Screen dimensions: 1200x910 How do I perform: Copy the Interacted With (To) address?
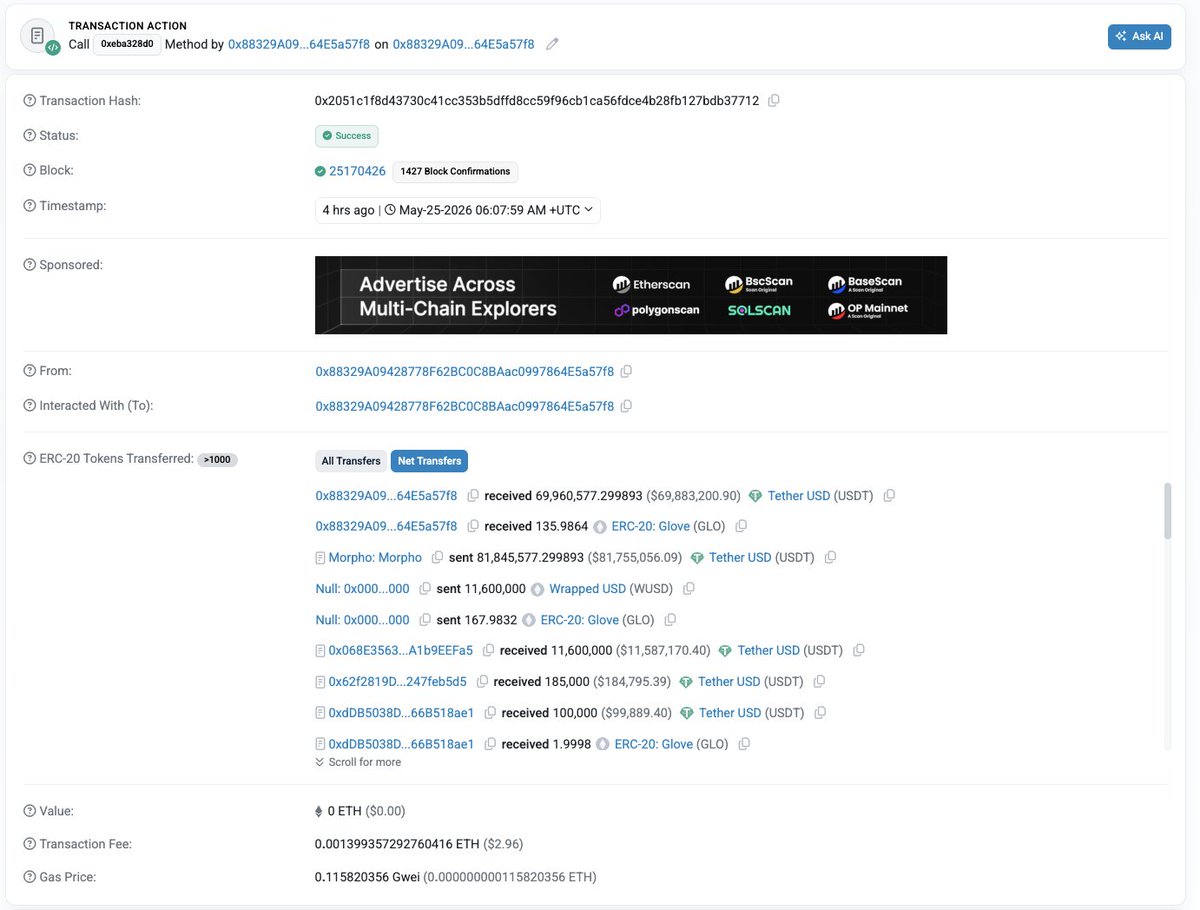point(626,406)
